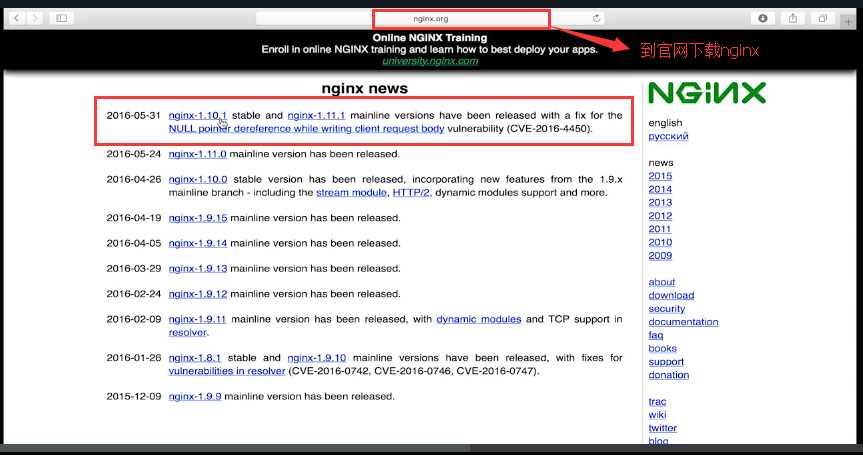Follow the resolver link
This screenshot has height=455, width=863.
pos(188,332)
